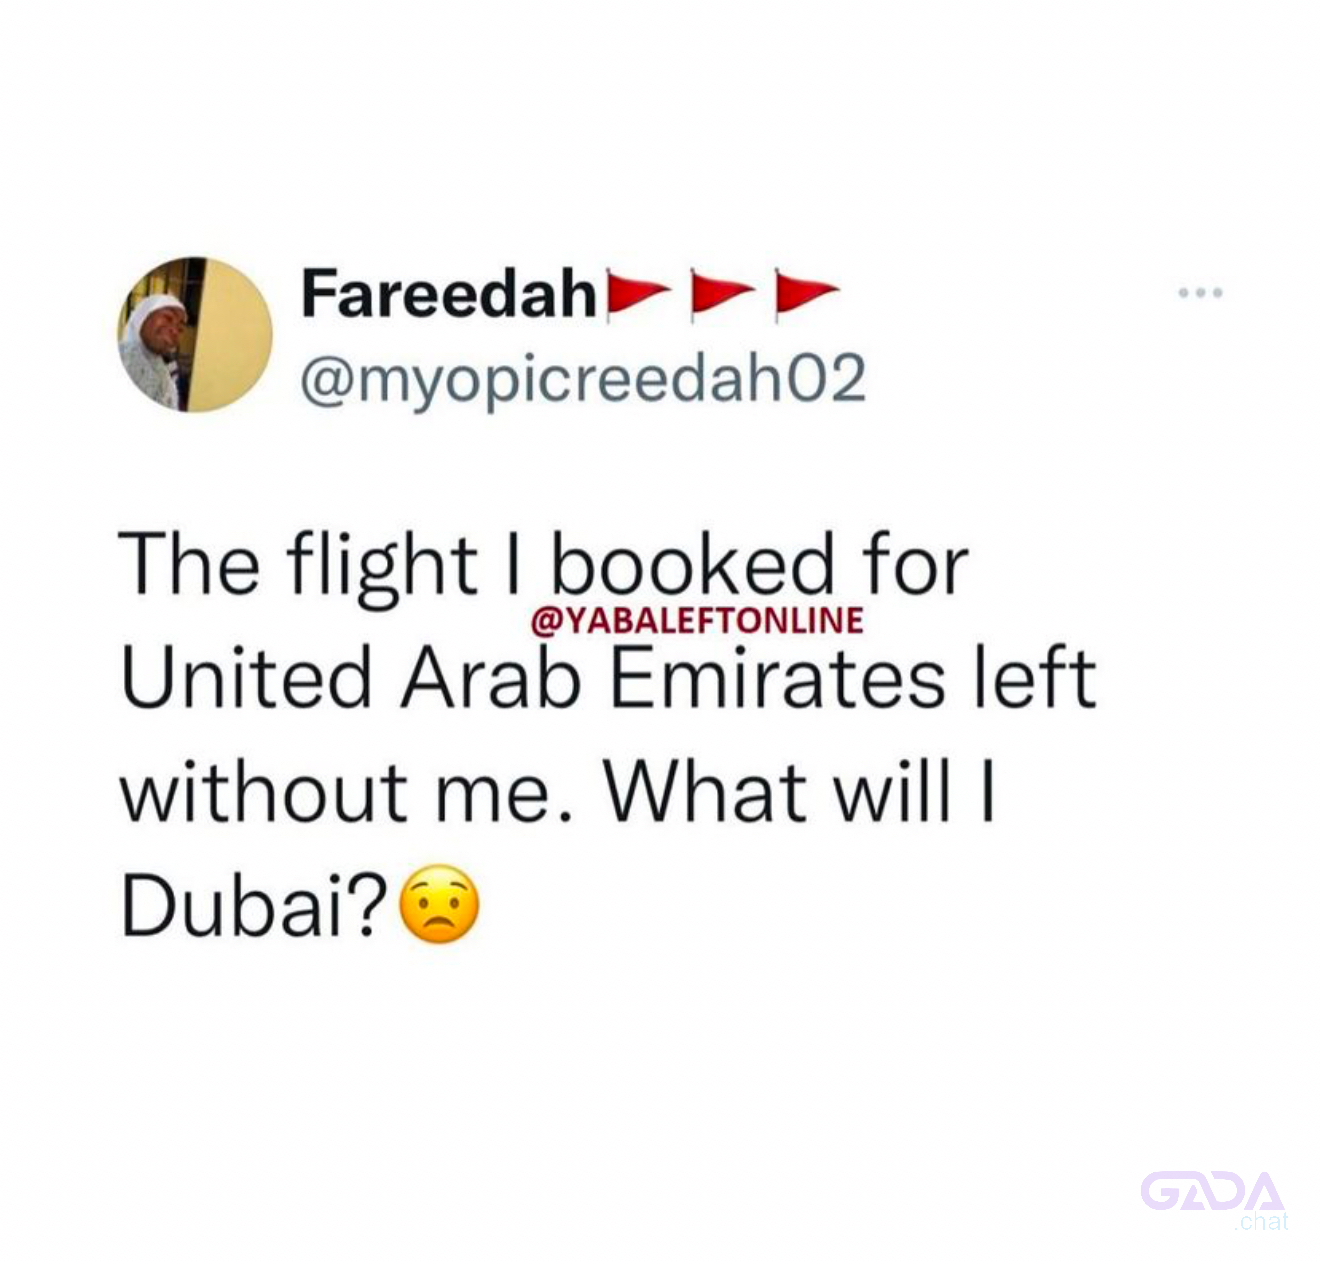Open the three-dot more options menu
The image size is (1320, 1261).
pyautogui.click(x=1200, y=294)
